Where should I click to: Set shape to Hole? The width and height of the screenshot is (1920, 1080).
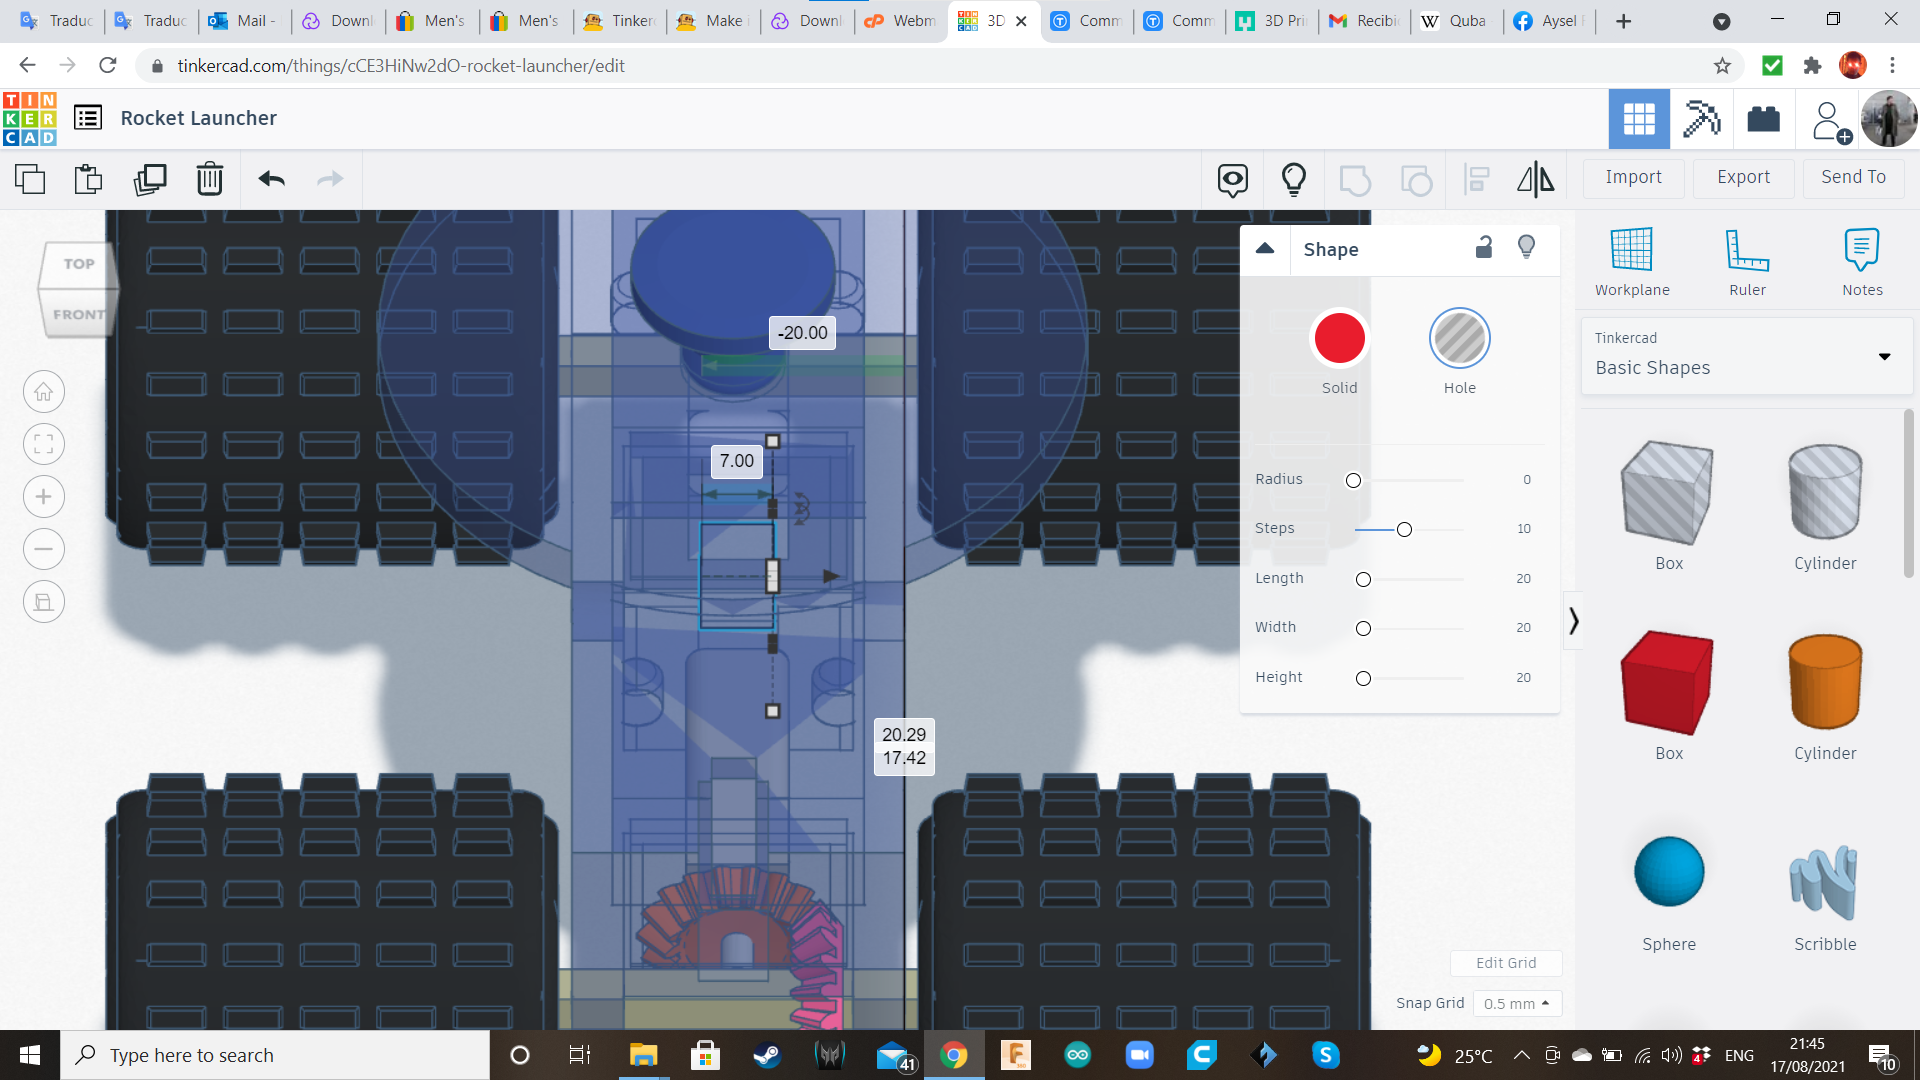point(1459,339)
